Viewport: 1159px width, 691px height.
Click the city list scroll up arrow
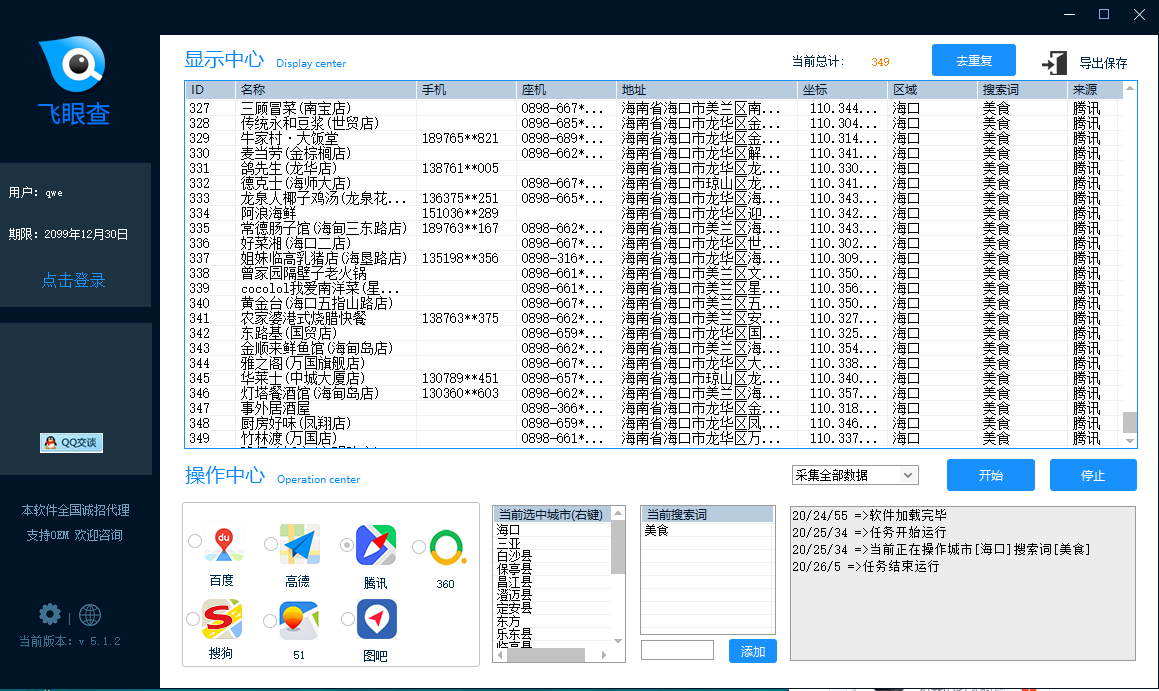click(x=618, y=513)
